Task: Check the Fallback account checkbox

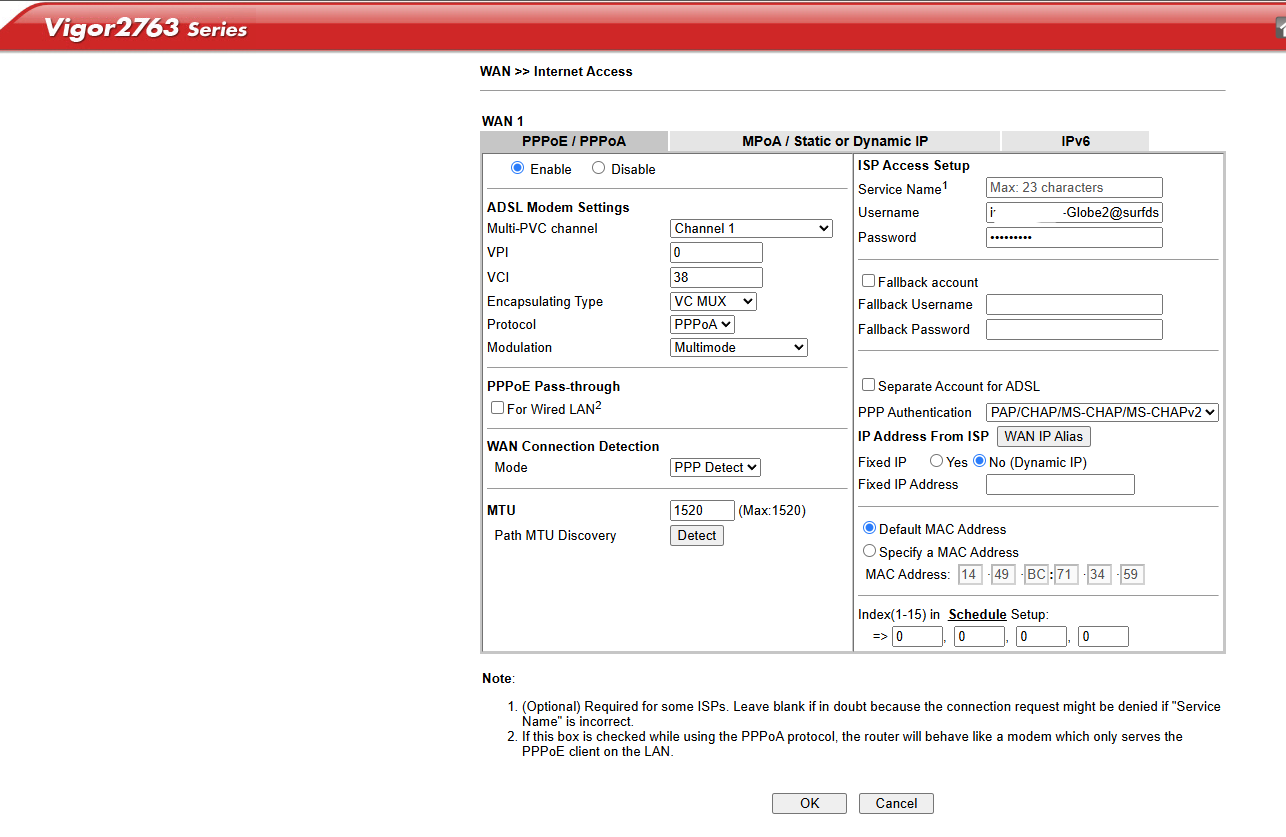Action: 868,281
